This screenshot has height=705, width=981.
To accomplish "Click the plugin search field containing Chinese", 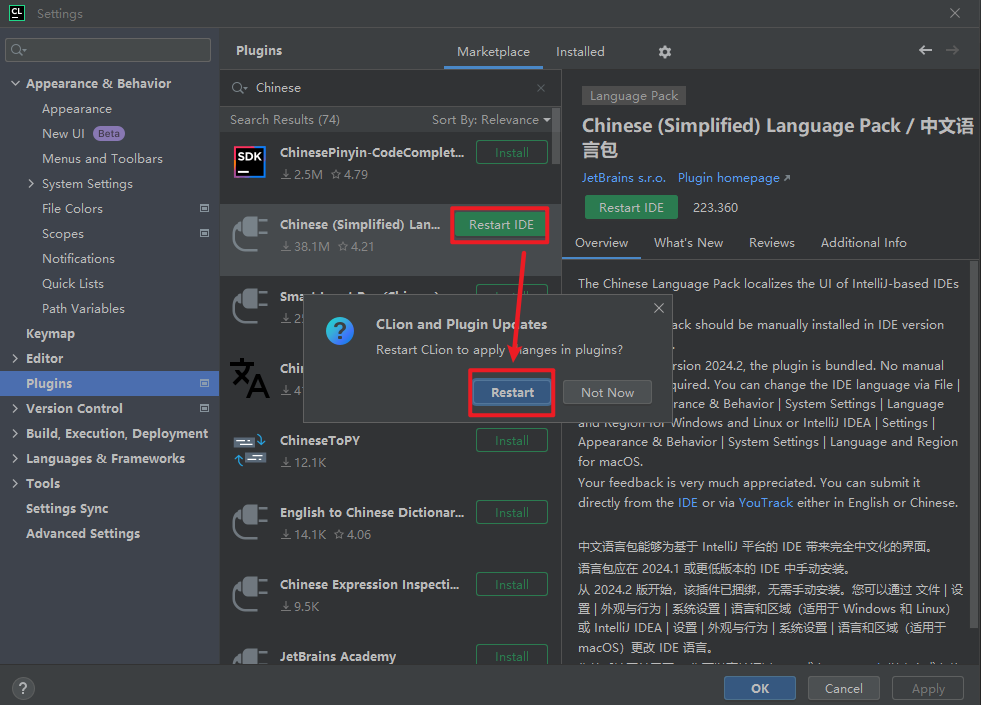I will pos(388,88).
